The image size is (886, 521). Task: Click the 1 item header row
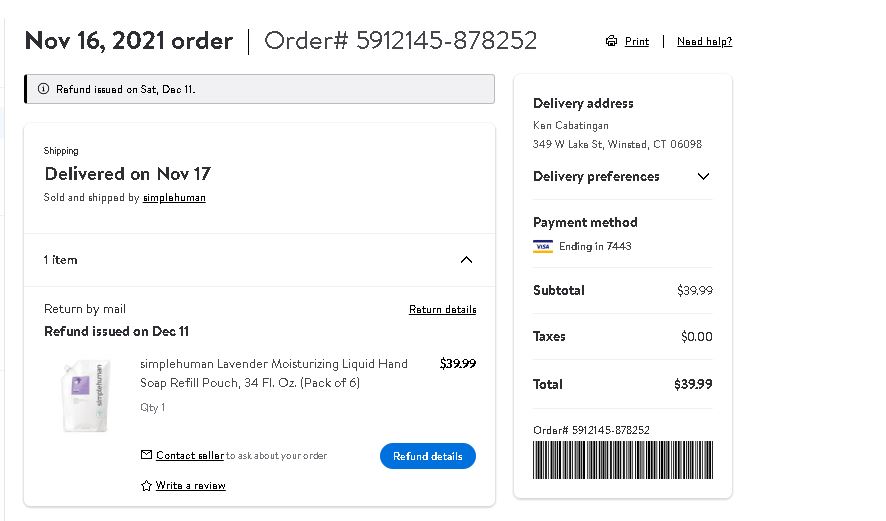[259, 260]
